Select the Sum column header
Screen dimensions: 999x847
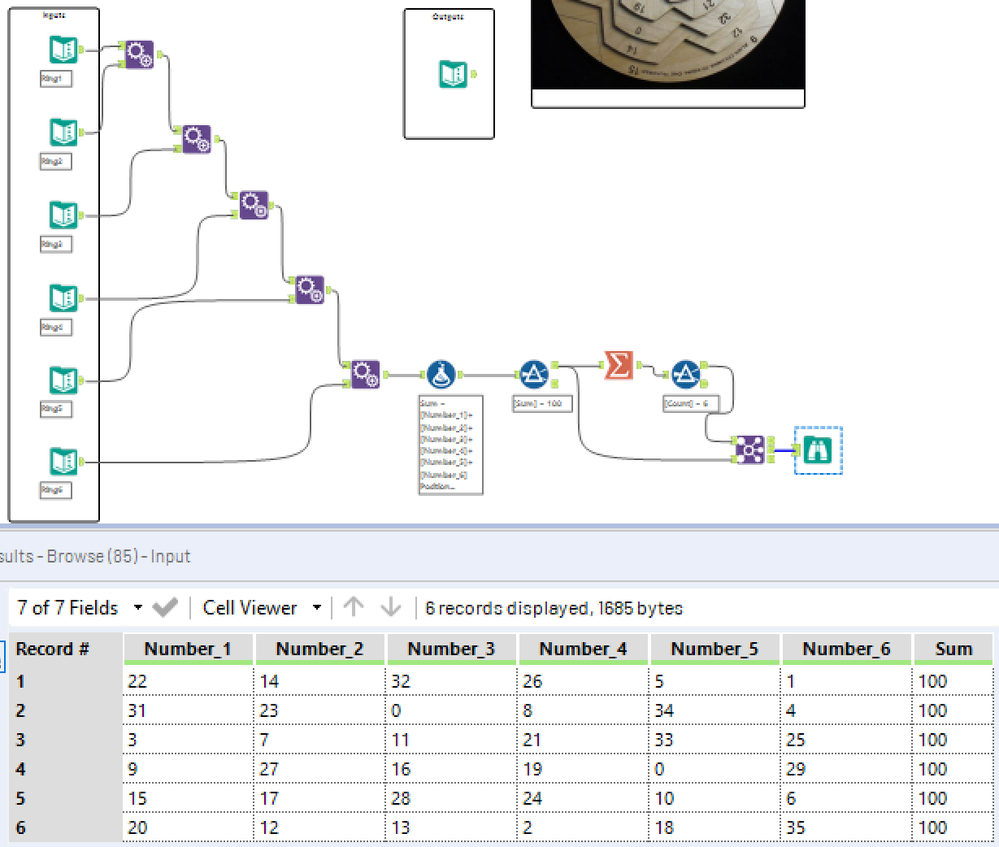pyautogui.click(x=954, y=649)
